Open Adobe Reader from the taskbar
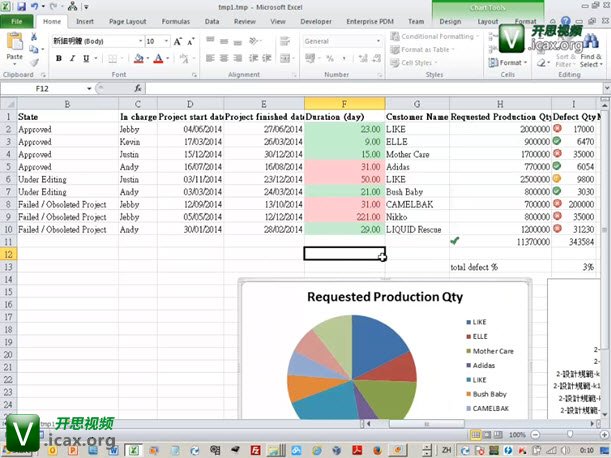The height and width of the screenshot is (458, 611). click(x=357, y=450)
